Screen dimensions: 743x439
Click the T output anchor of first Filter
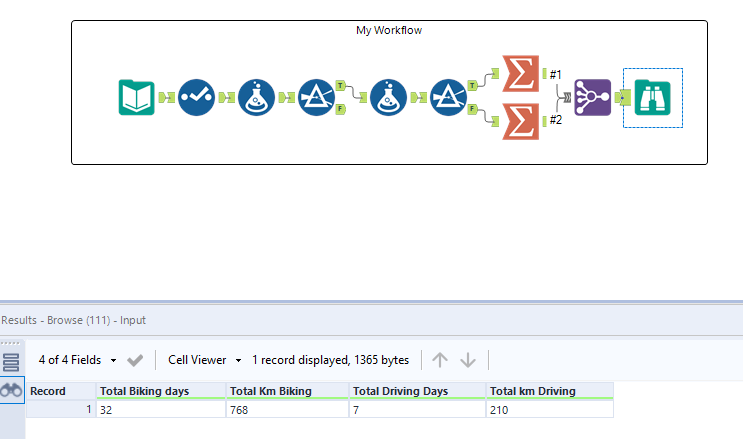tap(340, 85)
